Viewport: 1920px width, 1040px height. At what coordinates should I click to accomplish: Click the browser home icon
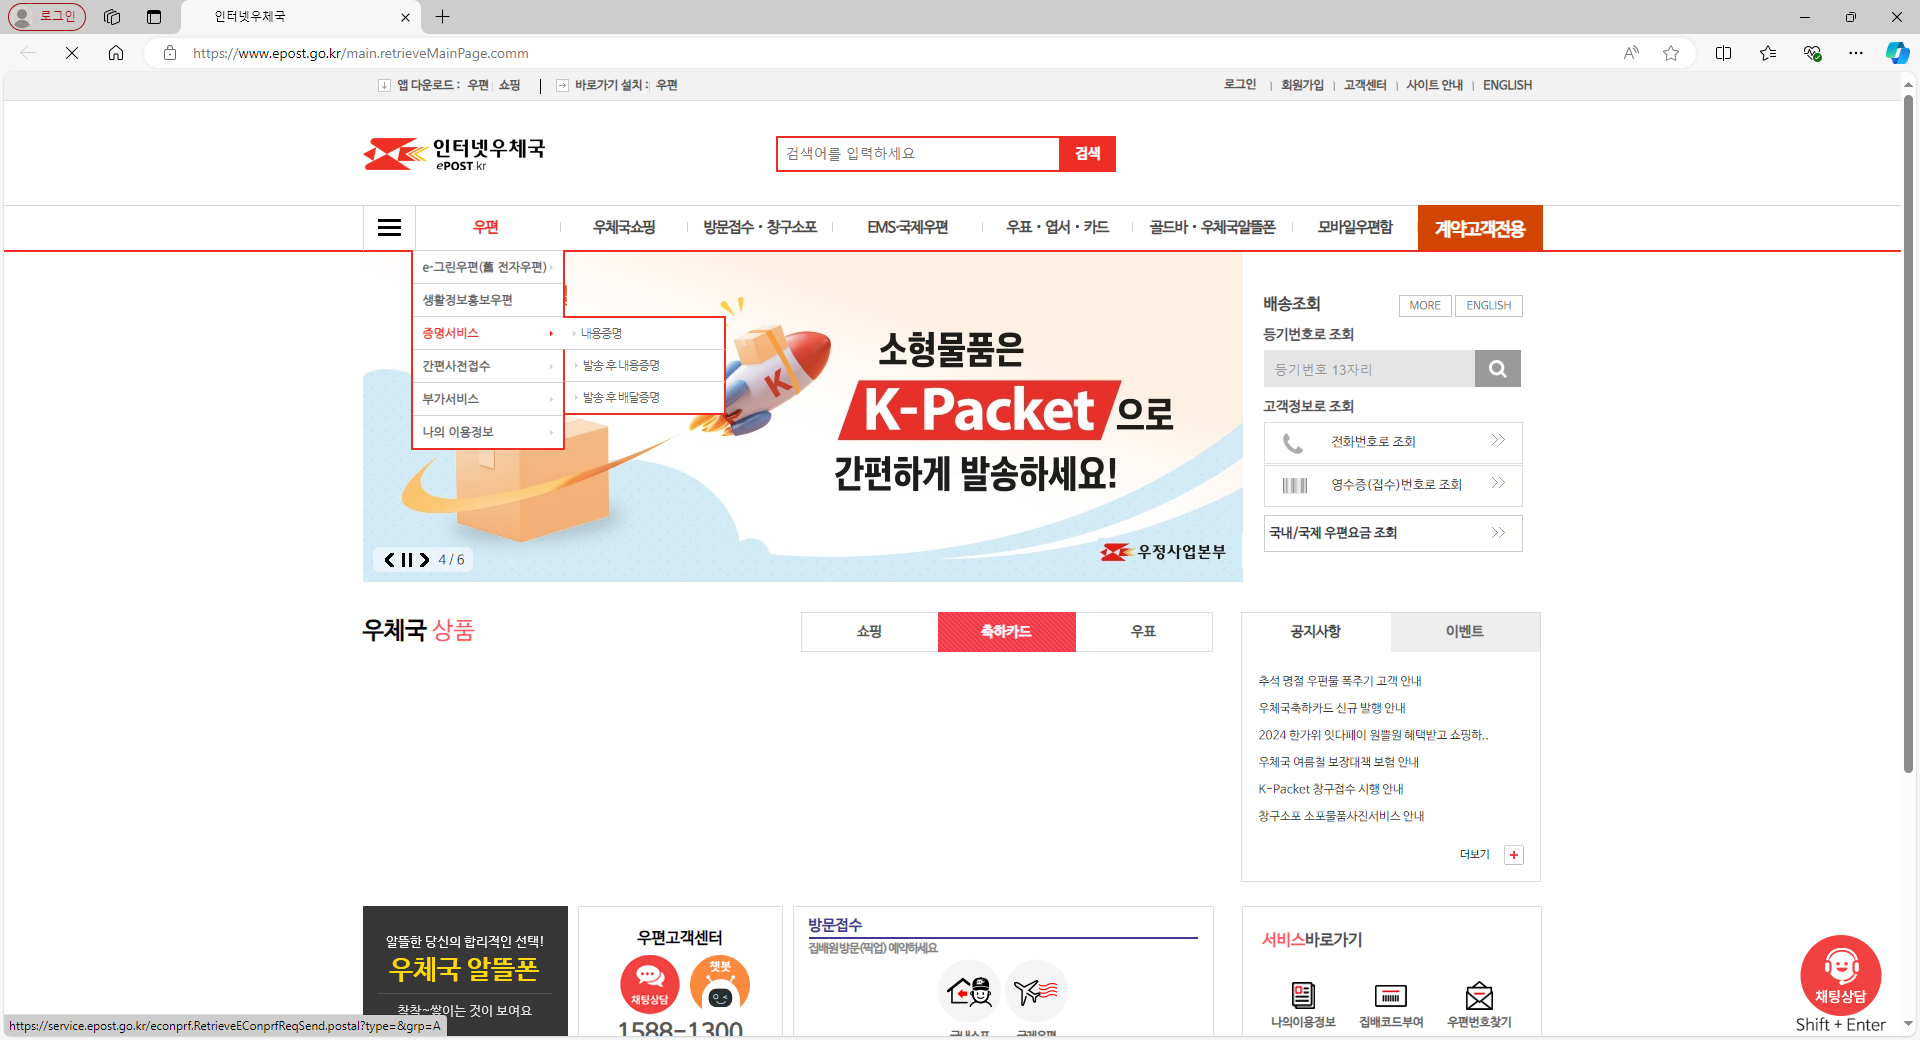click(x=116, y=53)
